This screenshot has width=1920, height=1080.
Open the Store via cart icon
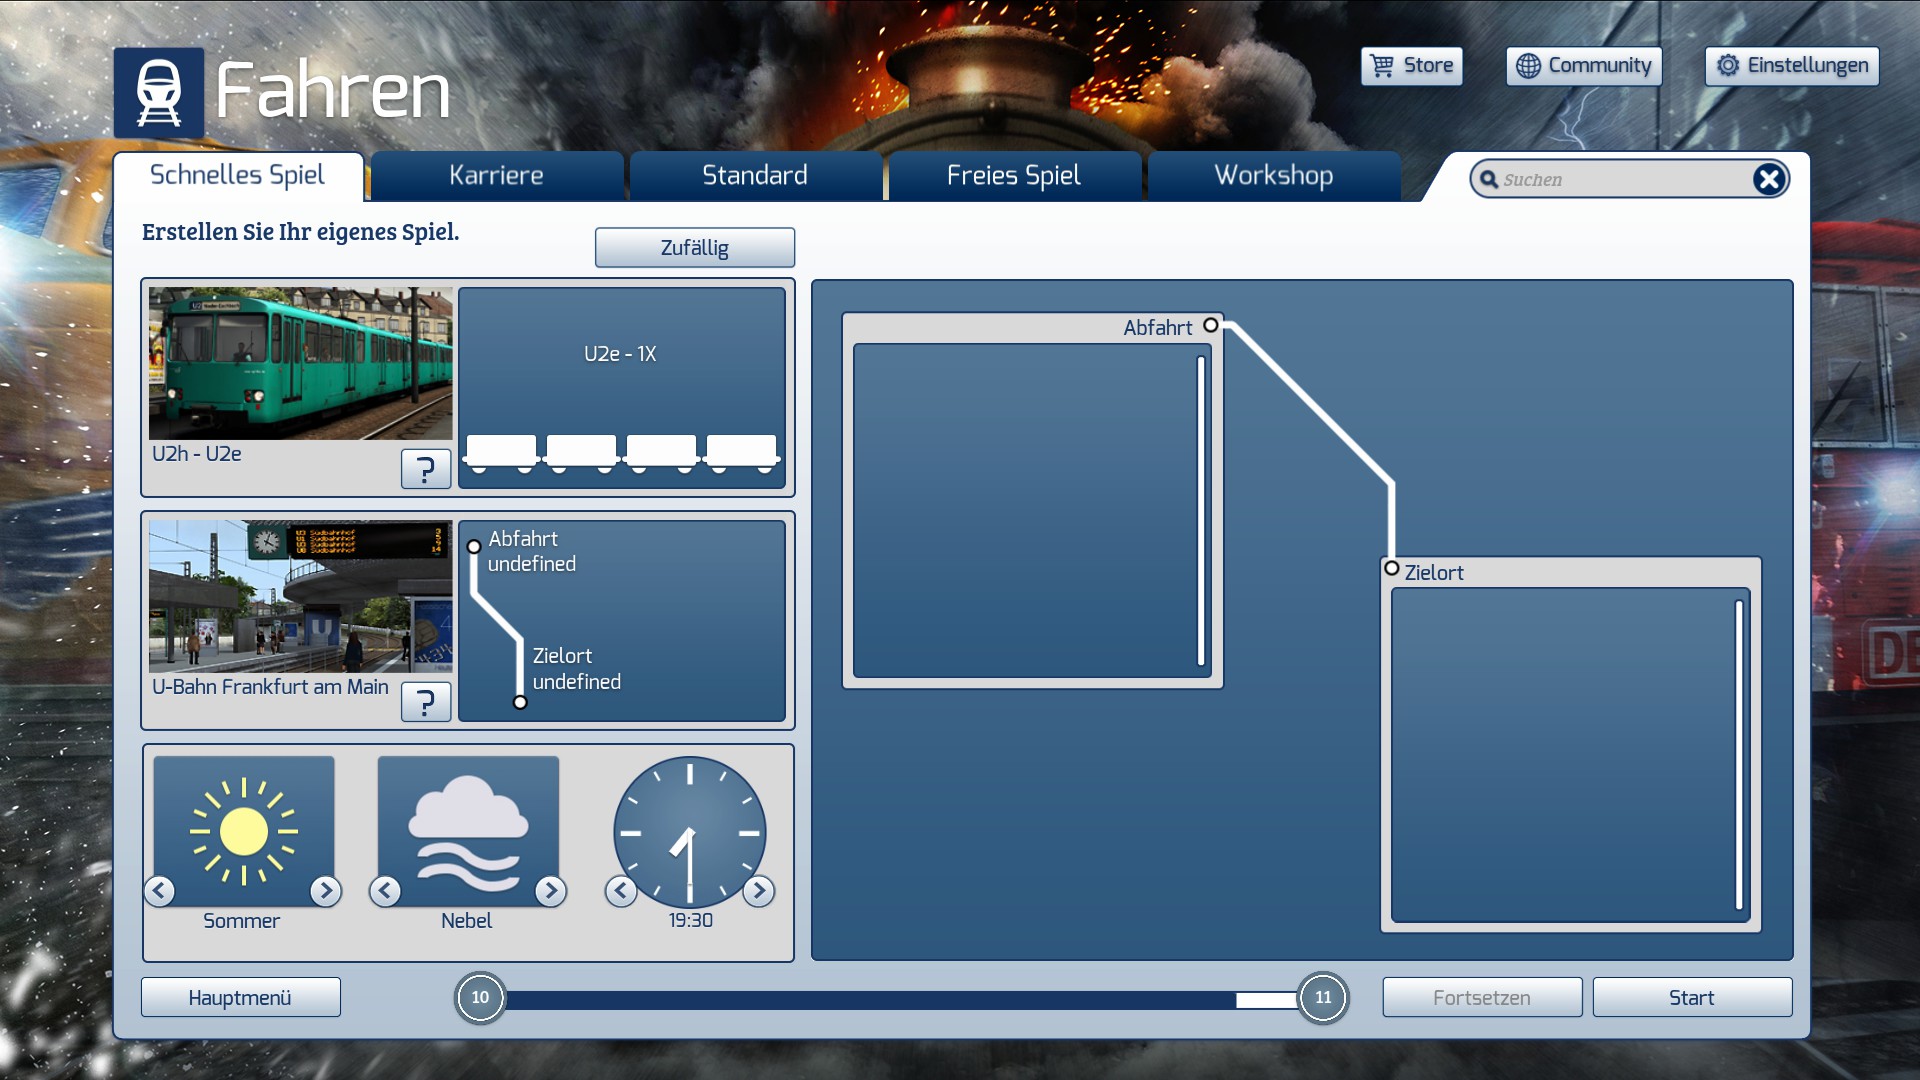click(x=1382, y=66)
